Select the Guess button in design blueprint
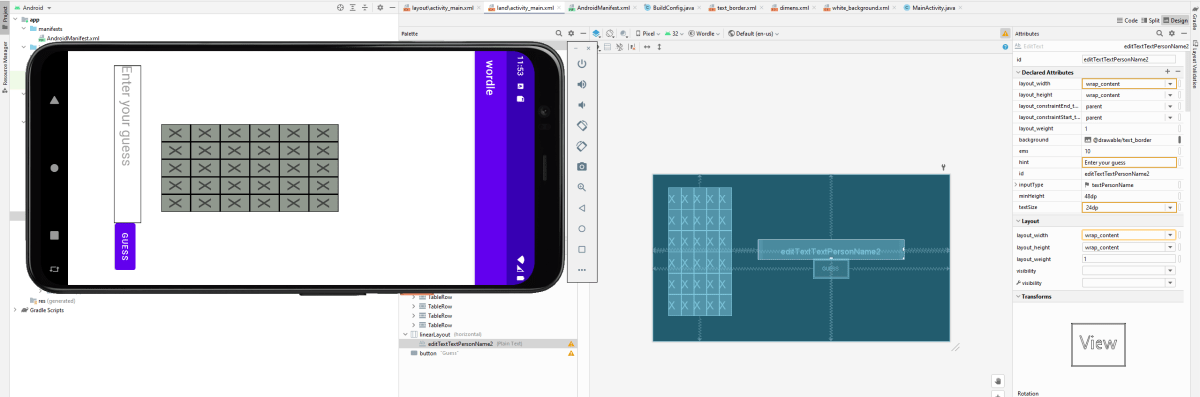The image size is (1200, 397). click(830, 268)
